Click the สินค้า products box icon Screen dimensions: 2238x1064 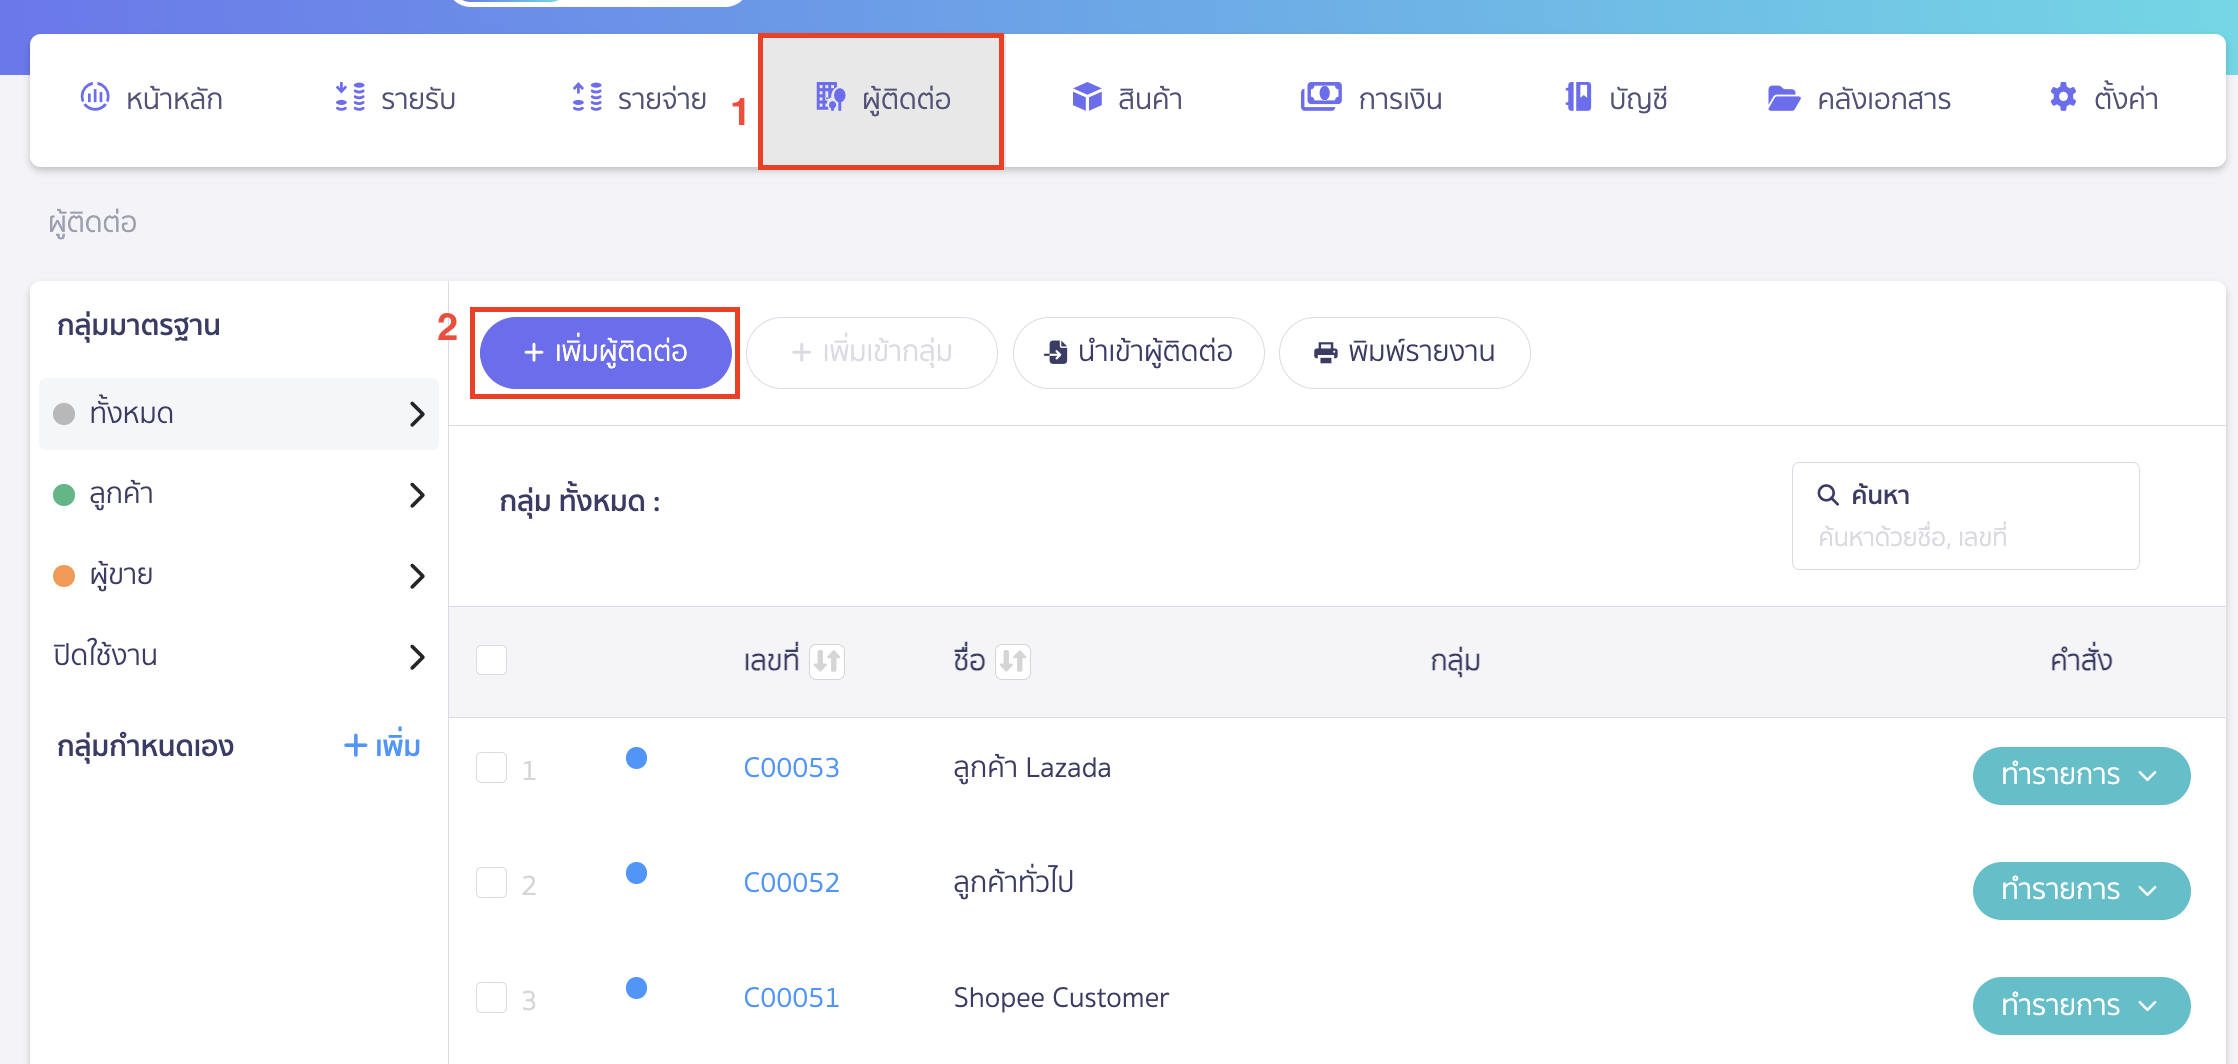(1087, 97)
